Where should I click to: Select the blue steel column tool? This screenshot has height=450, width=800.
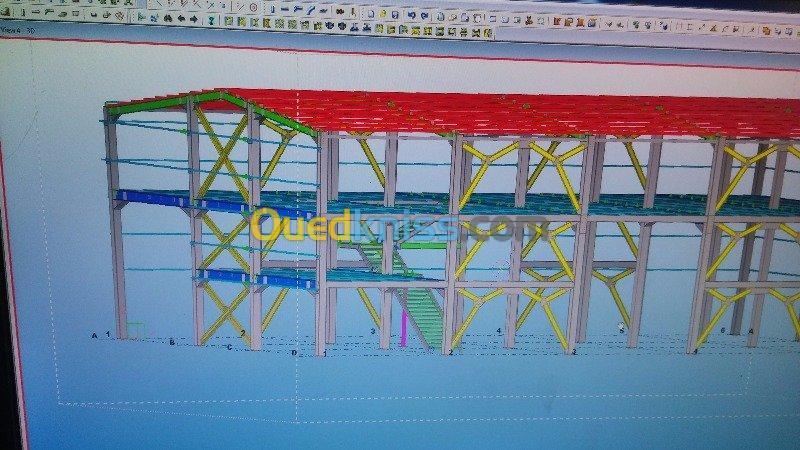coord(272,9)
